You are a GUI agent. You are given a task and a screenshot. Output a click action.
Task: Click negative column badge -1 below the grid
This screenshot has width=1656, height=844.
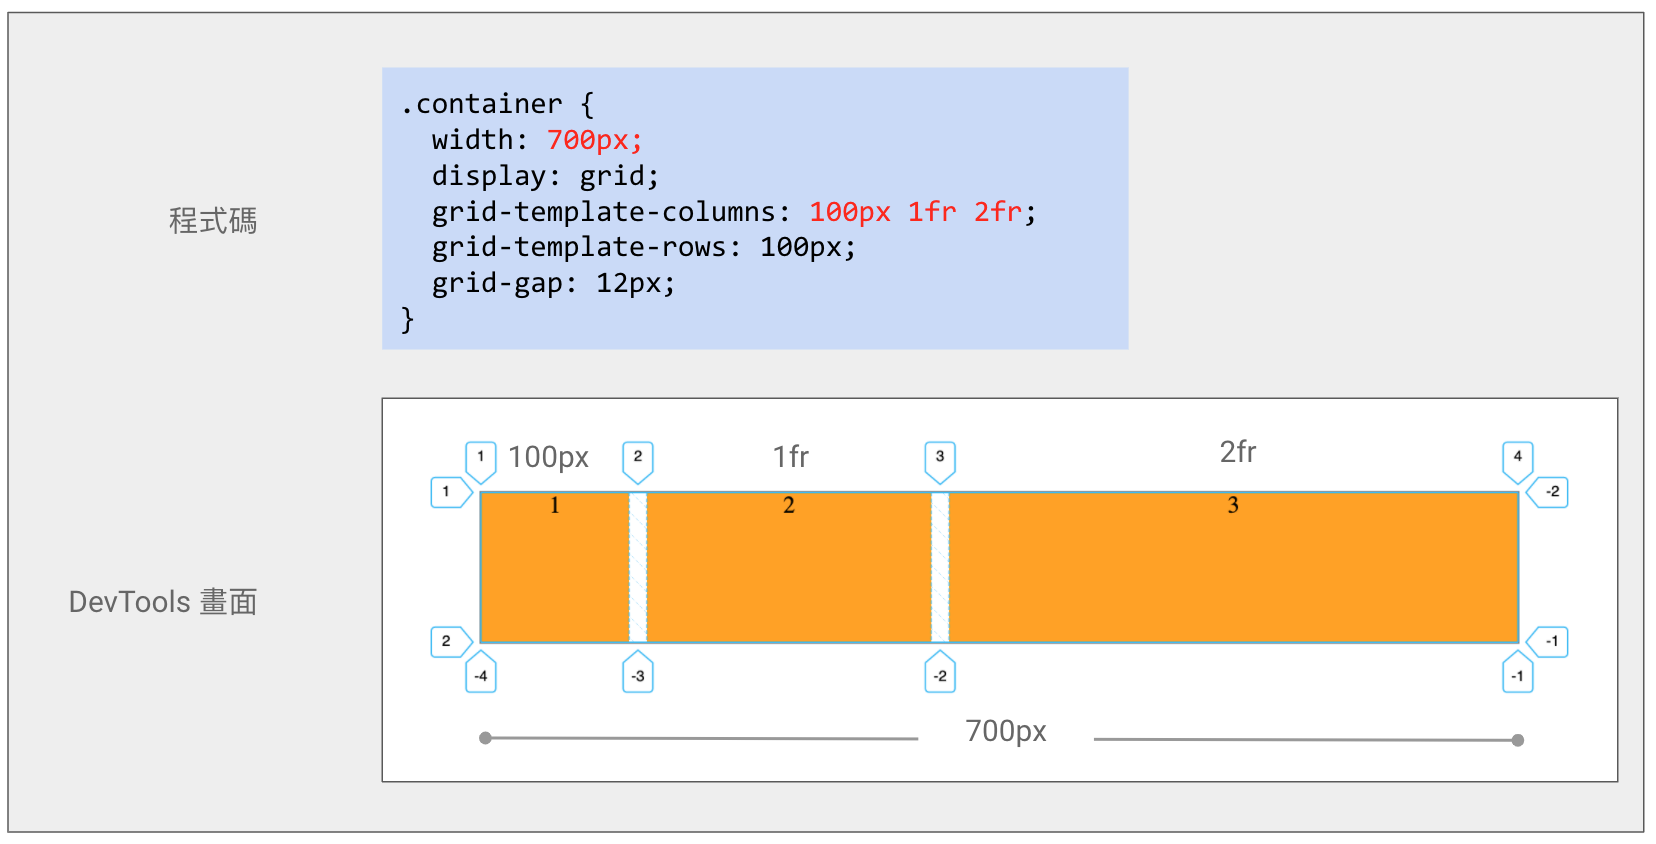[x=1517, y=675]
